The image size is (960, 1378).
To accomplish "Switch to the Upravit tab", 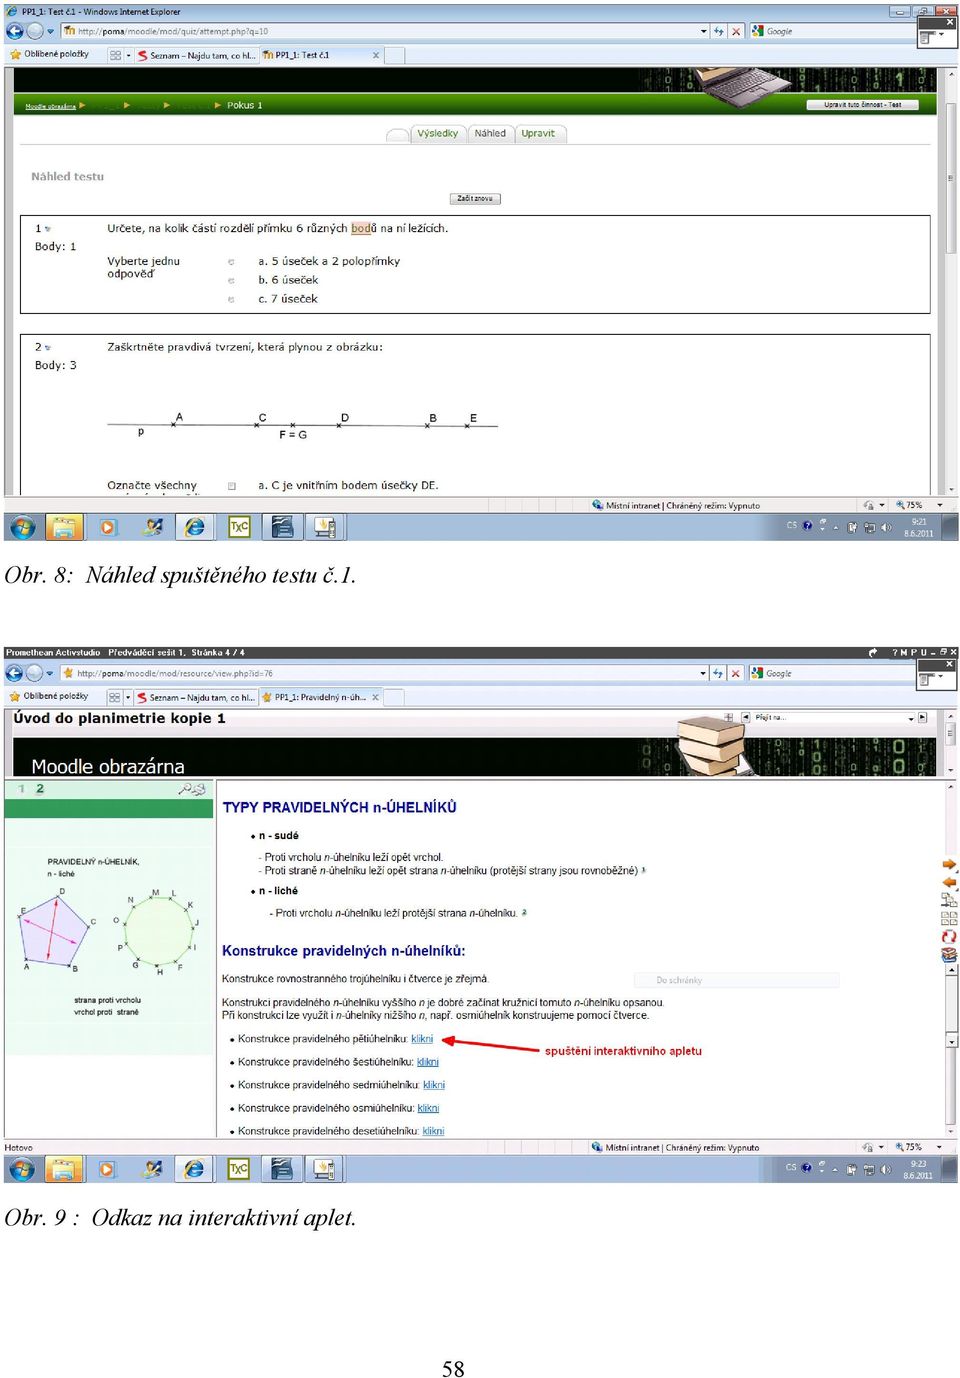I will pos(538,133).
